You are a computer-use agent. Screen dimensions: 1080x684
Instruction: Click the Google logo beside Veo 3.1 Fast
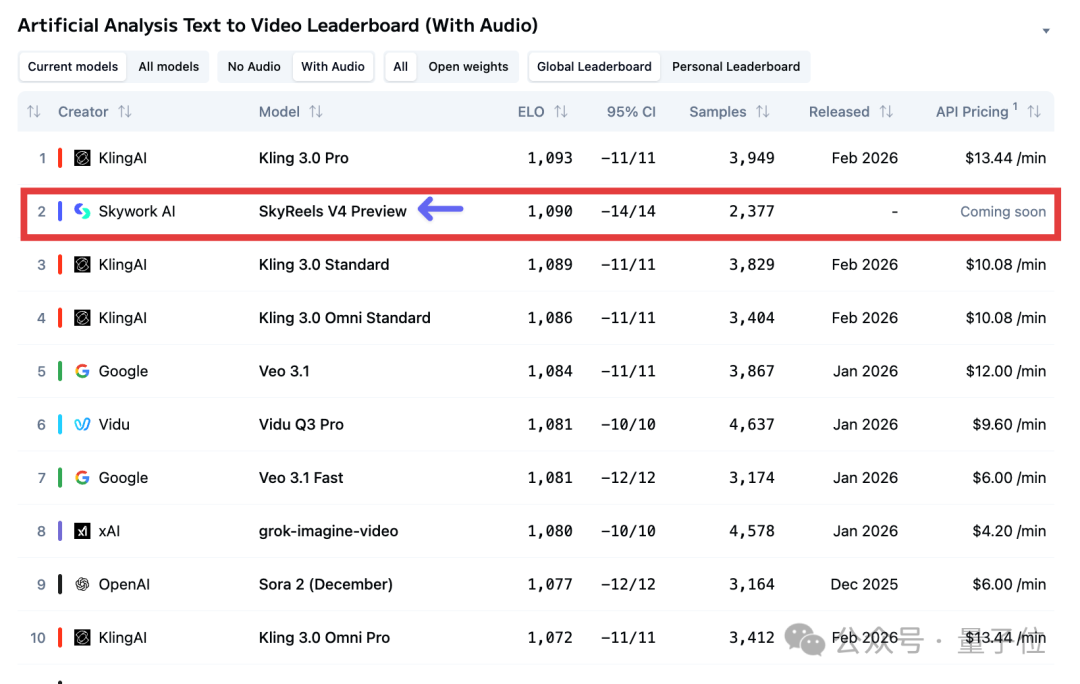point(82,477)
